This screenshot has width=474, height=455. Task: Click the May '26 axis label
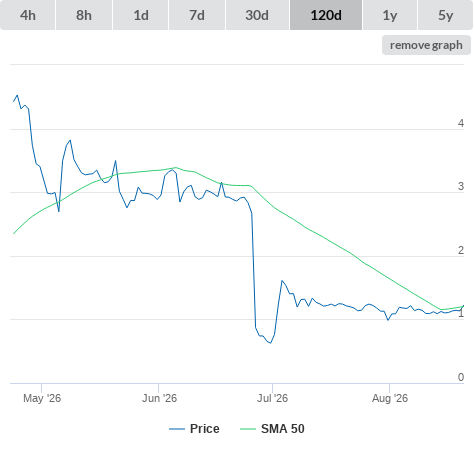[42, 398]
